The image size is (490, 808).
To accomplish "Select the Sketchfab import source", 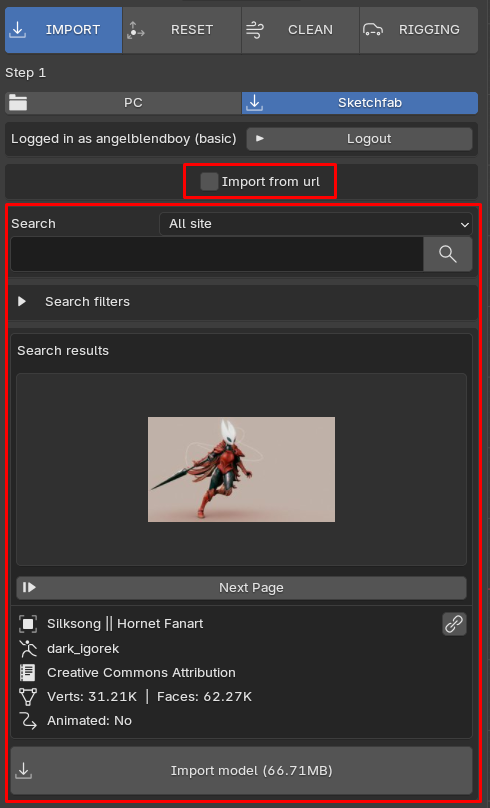I will (360, 103).
